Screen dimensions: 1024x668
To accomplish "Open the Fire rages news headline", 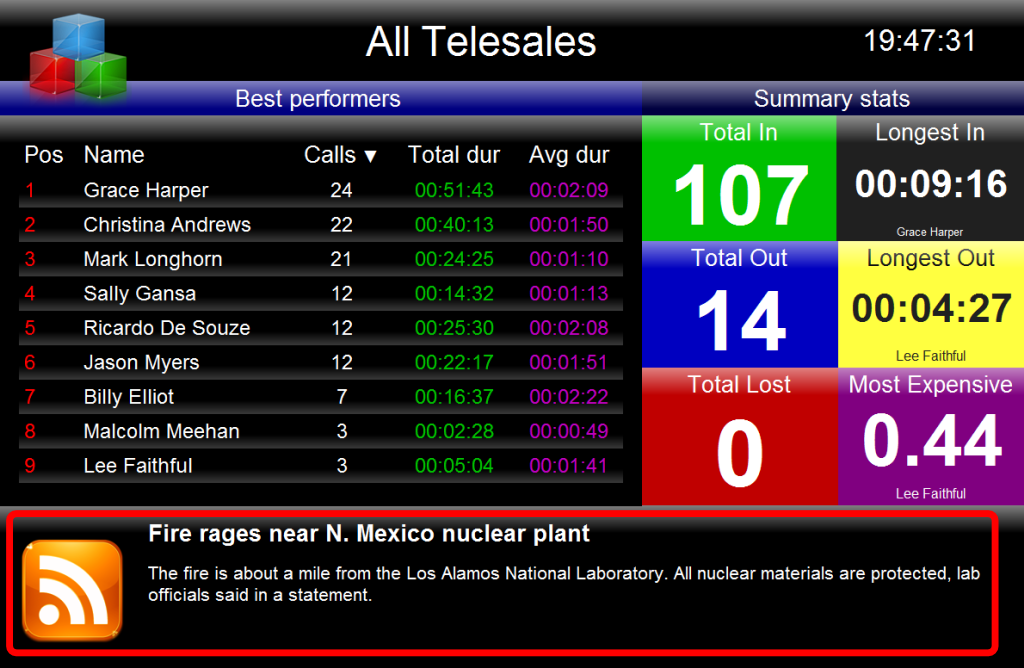I will pos(369,534).
